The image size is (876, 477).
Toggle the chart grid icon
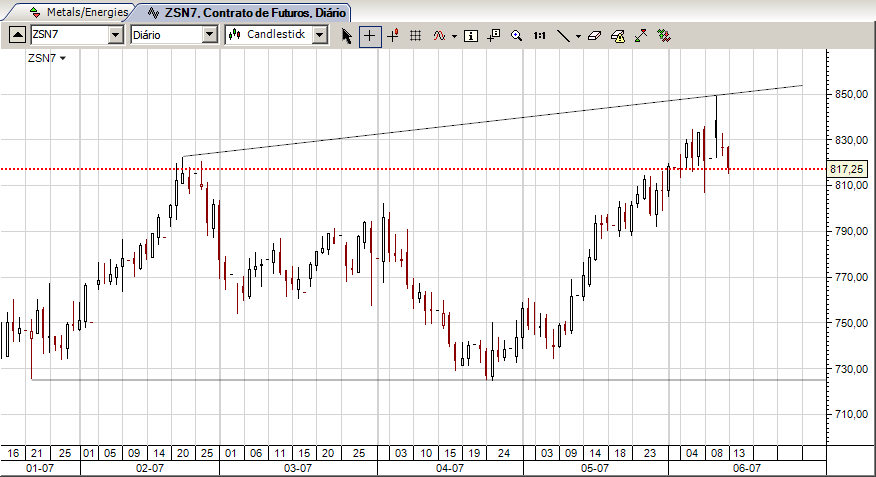tap(415, 36)
